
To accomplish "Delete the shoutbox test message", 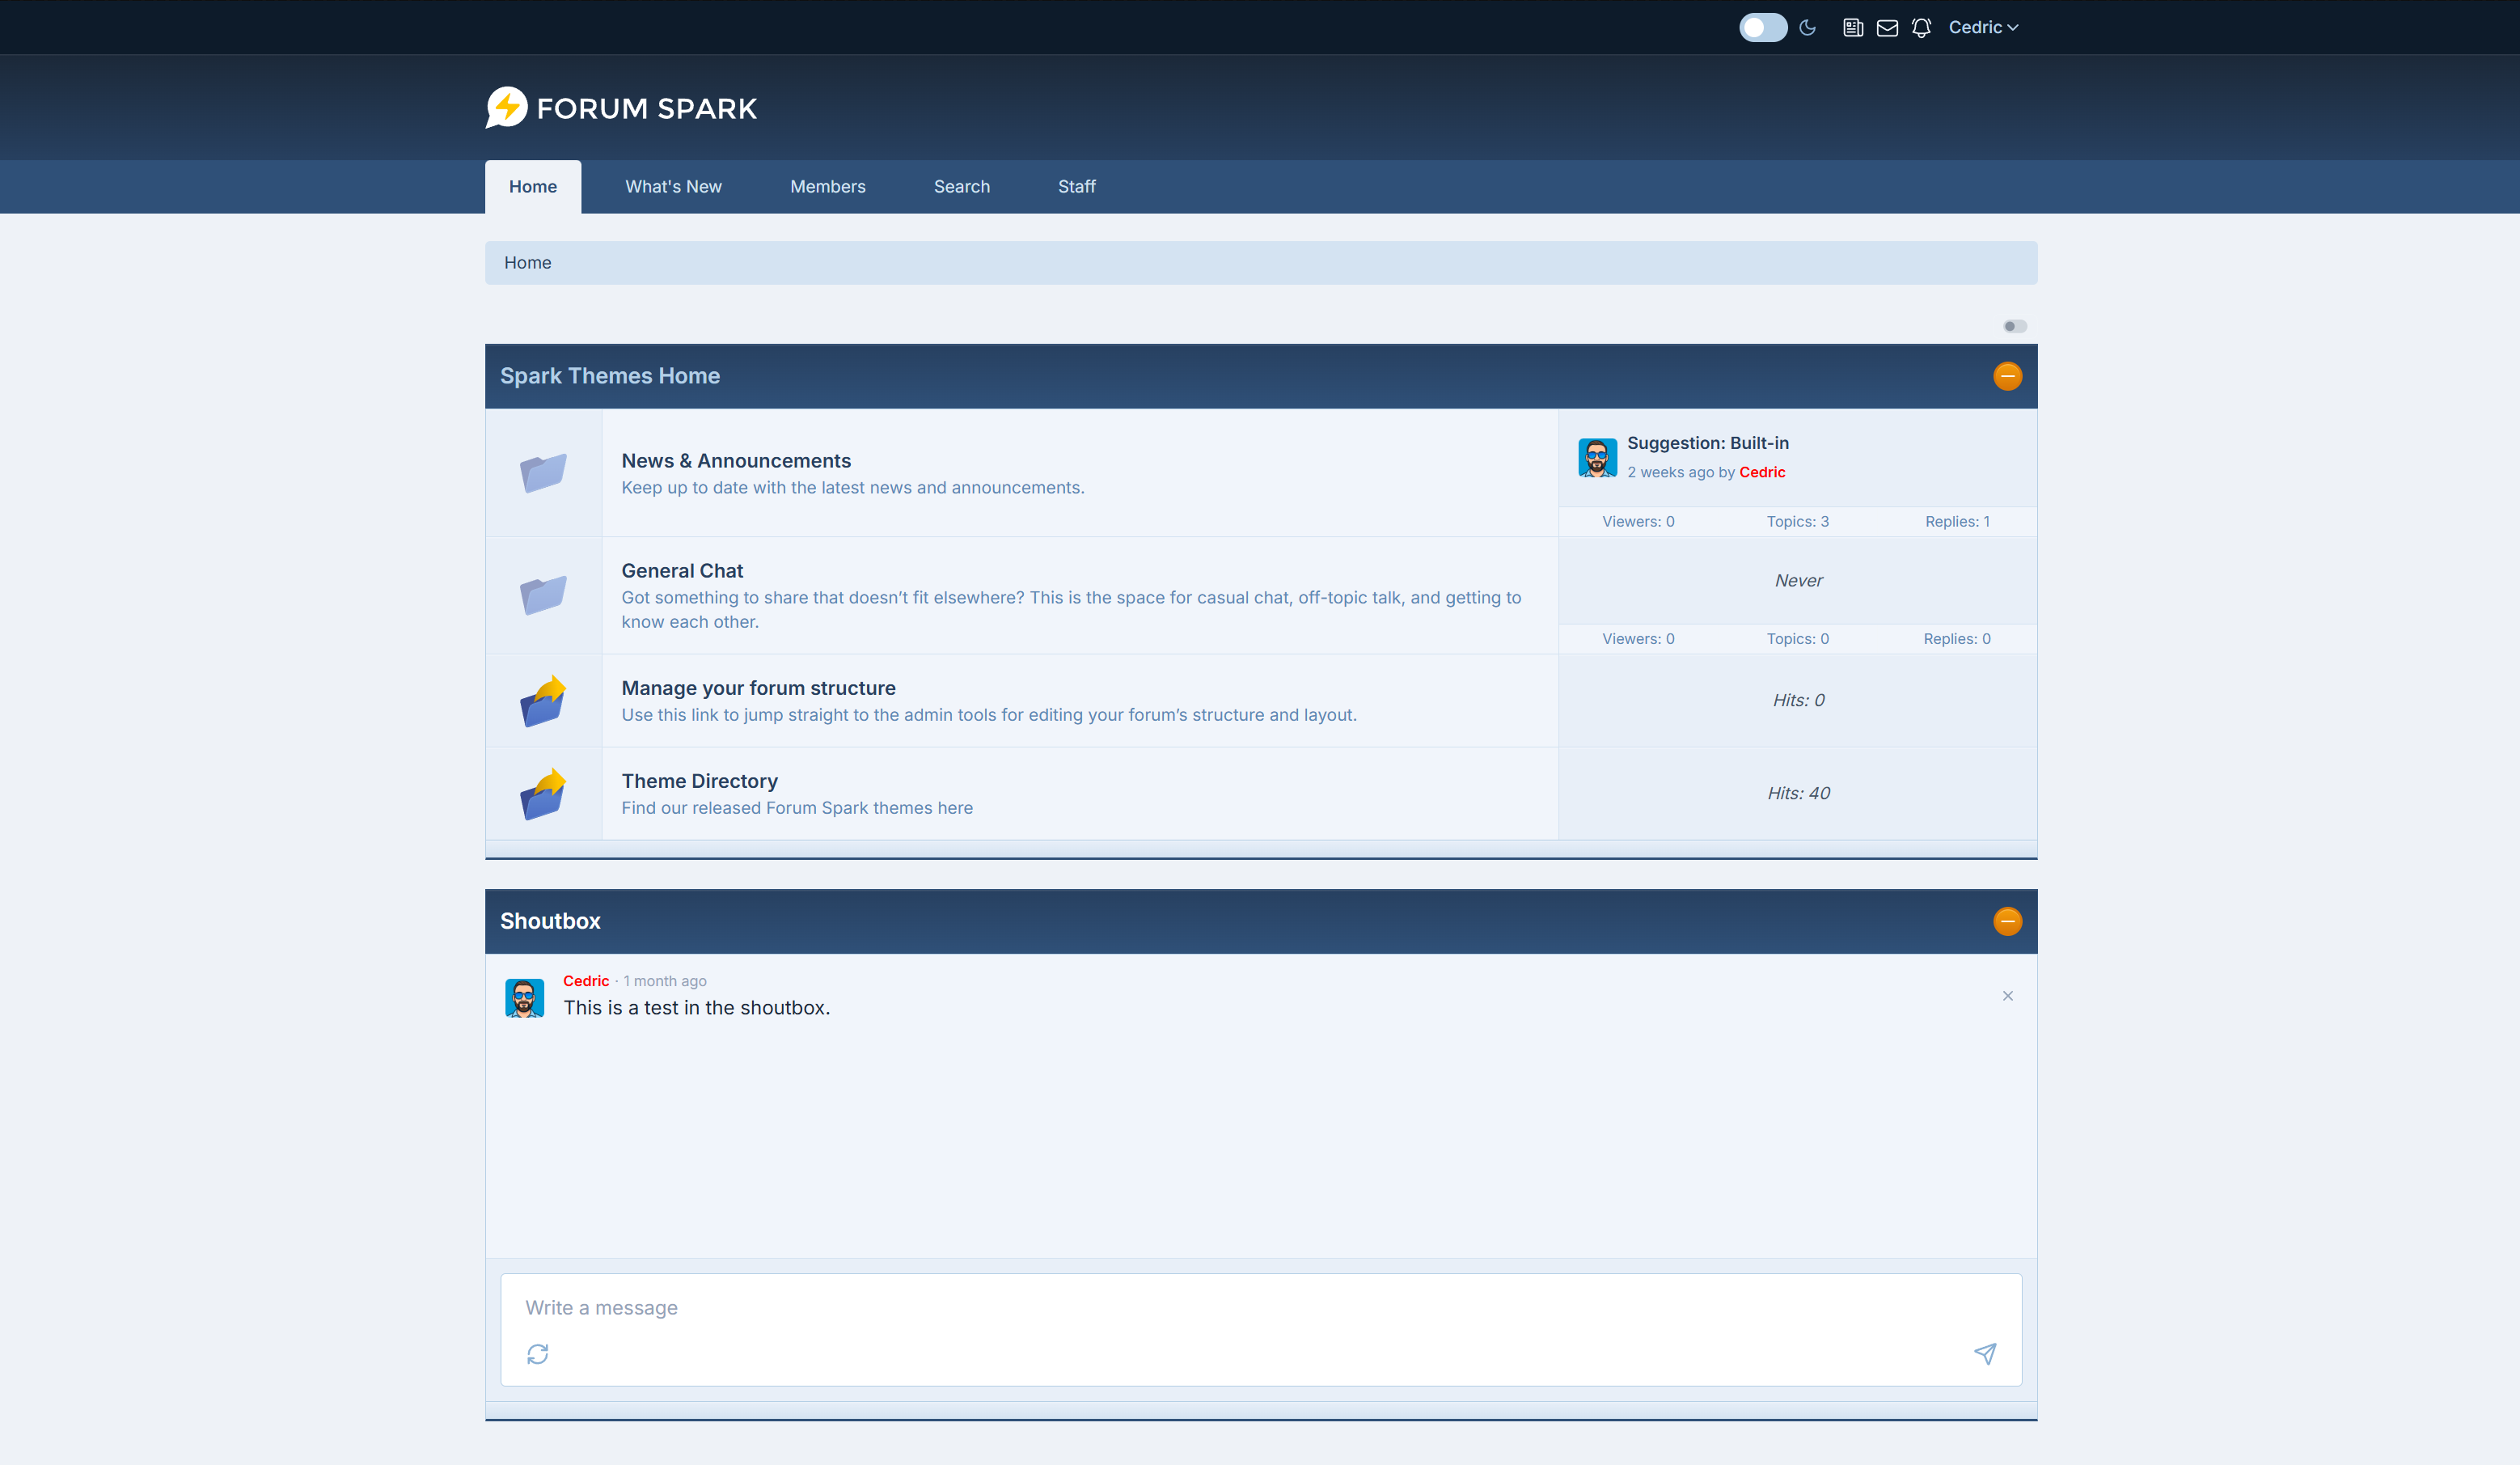I will (x=2007, y=996).
